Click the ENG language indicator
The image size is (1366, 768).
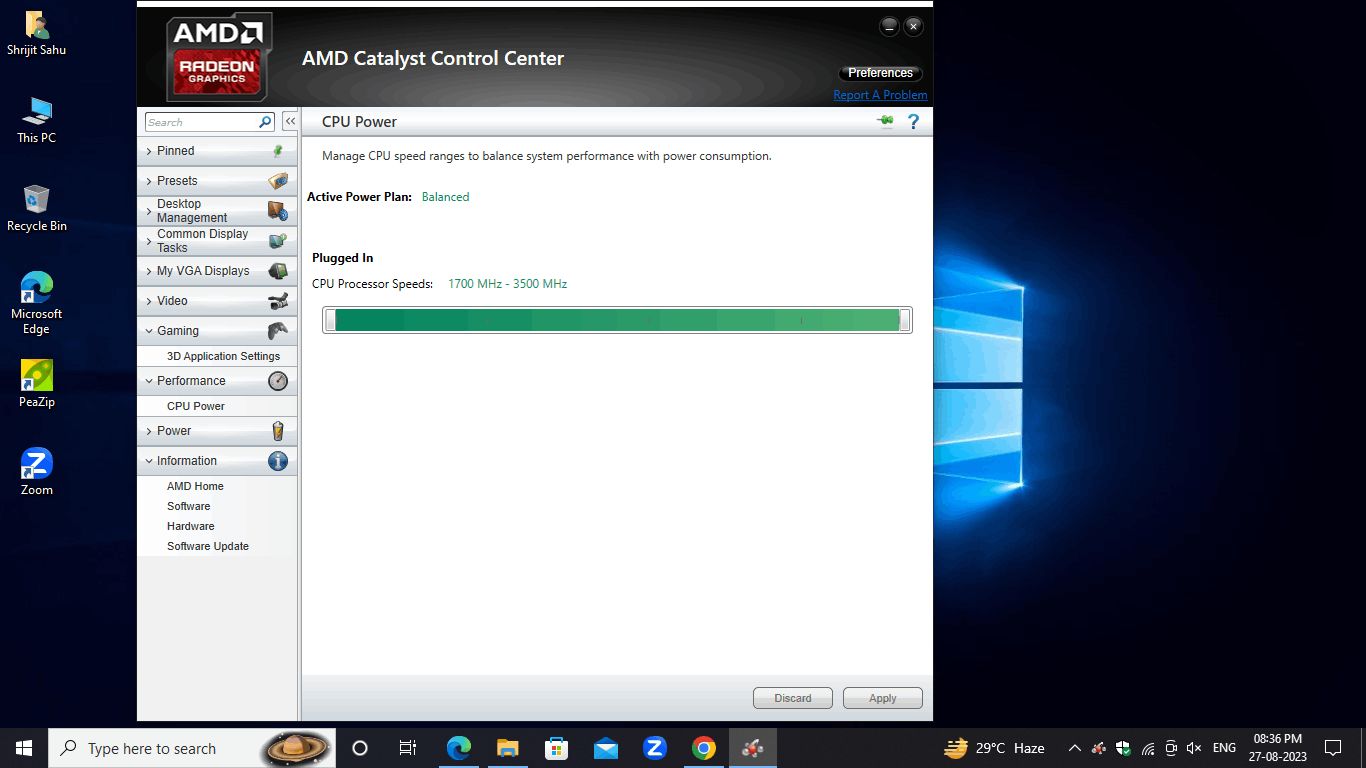coord(1224,748)
